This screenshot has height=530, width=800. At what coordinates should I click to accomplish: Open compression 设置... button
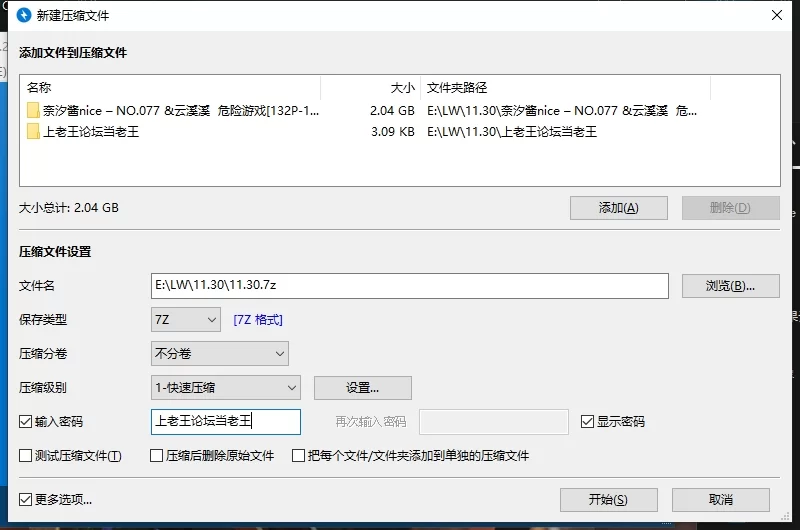[363, 388]
